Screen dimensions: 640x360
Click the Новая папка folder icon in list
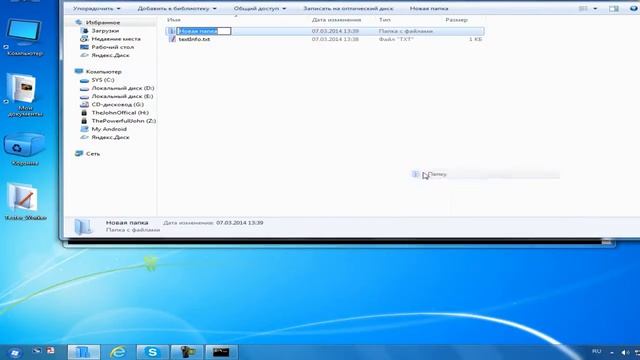[x=171, y=31]
